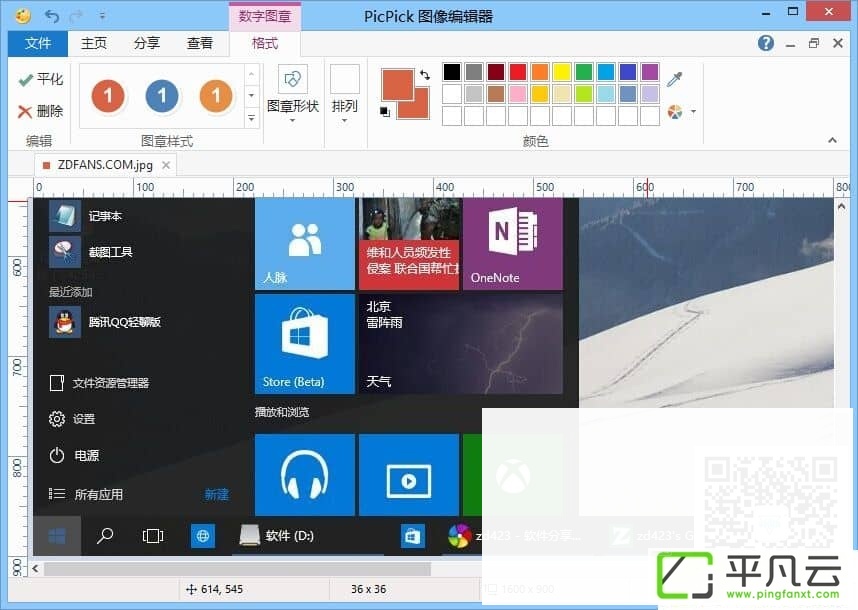
Task: Click the 软件 (D:) taskbar item
Action: pyautogui.click(x=277, y=536)
